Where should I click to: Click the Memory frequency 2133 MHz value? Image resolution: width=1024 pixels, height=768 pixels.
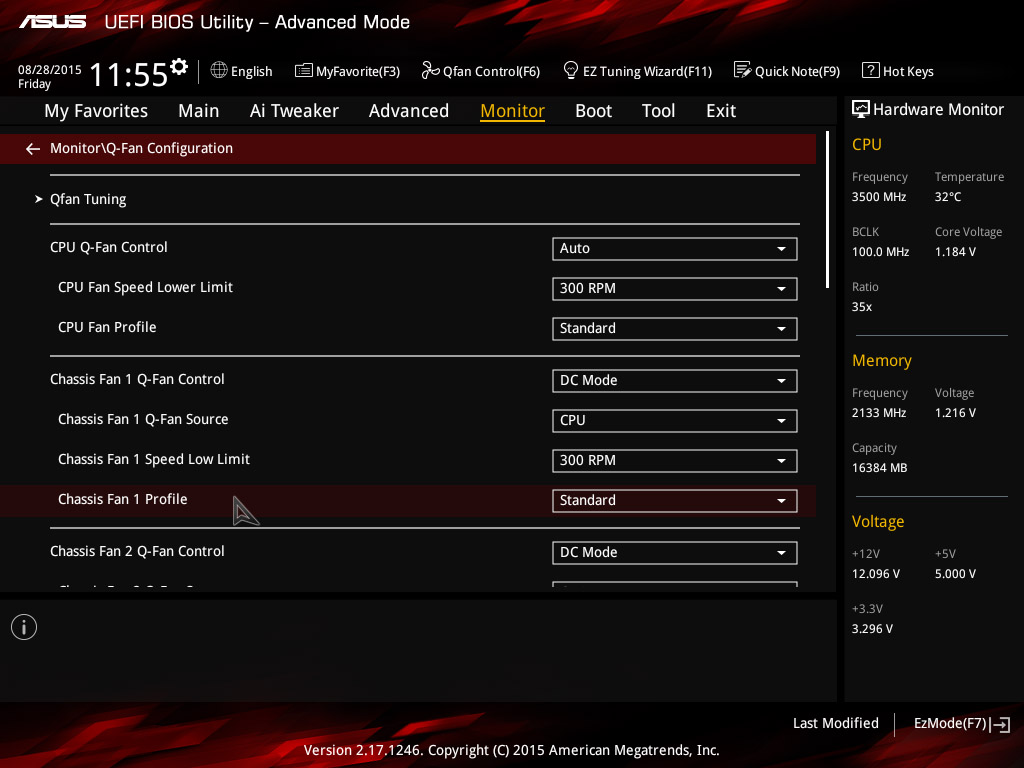[x=879, y=413]
